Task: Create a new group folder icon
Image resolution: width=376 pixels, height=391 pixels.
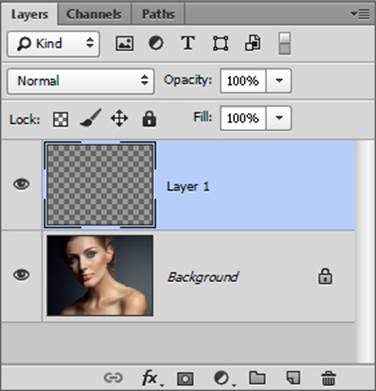Action: (257, 378)
